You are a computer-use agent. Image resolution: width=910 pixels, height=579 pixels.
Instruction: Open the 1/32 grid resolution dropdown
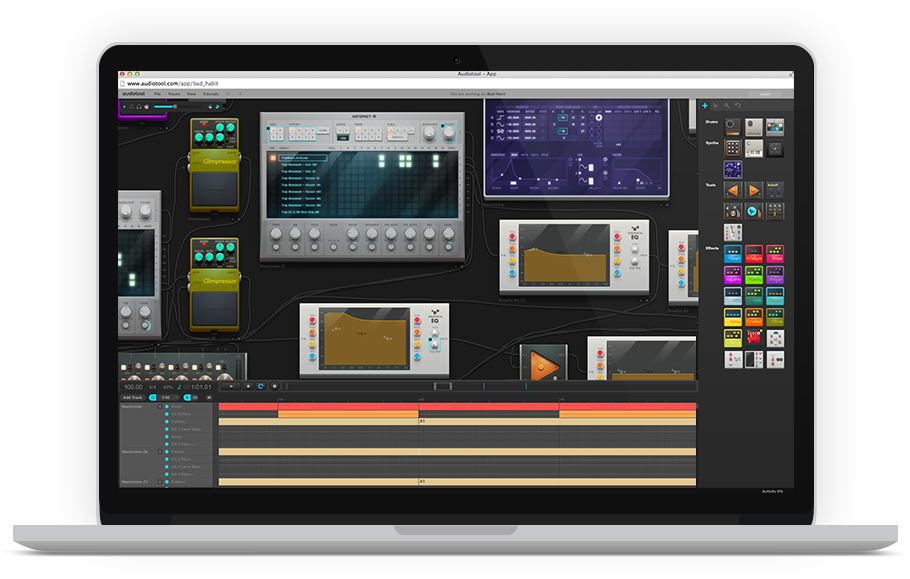click(x=166, y=397)
